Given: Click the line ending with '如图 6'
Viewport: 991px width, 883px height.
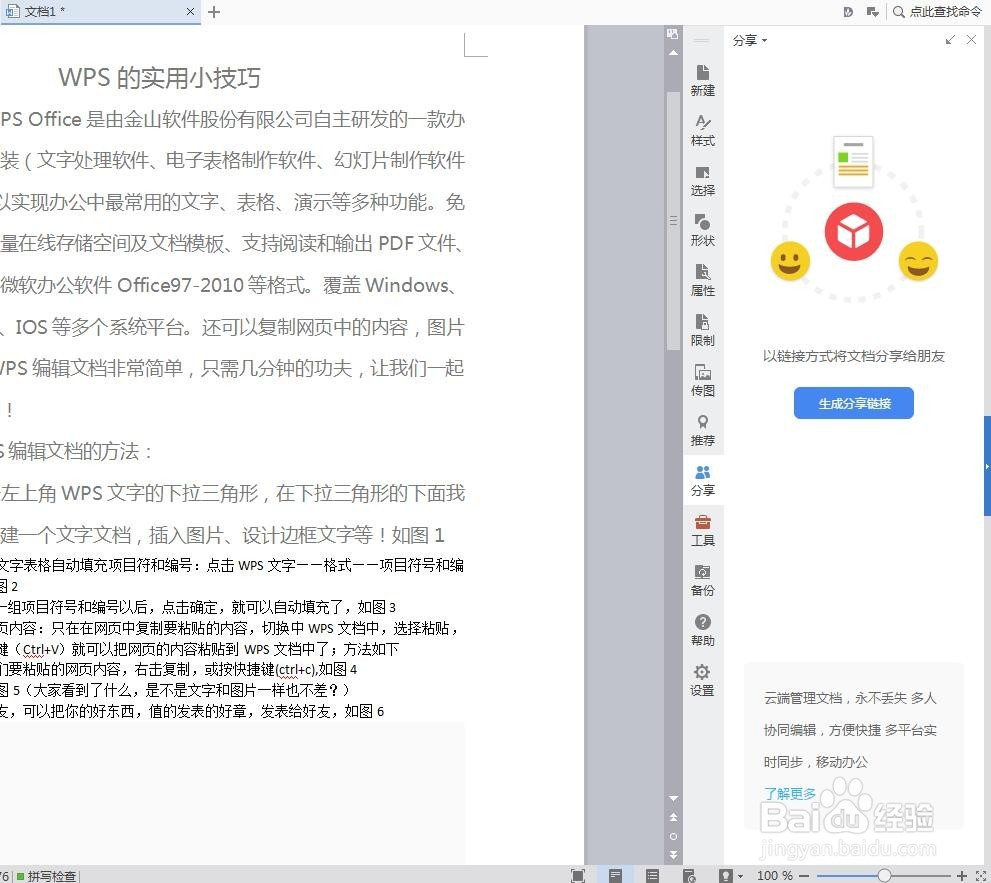Looking at the screenshot, I should pyautogui.click(x=192, y=711).
